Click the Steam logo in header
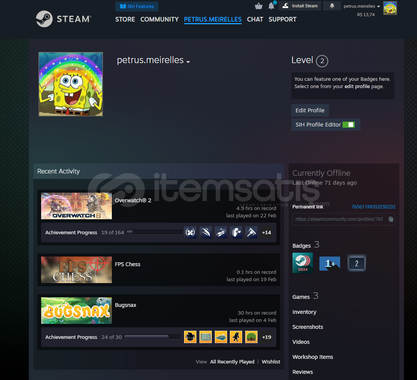Viewport: 417px width, 380px height. 63,19
